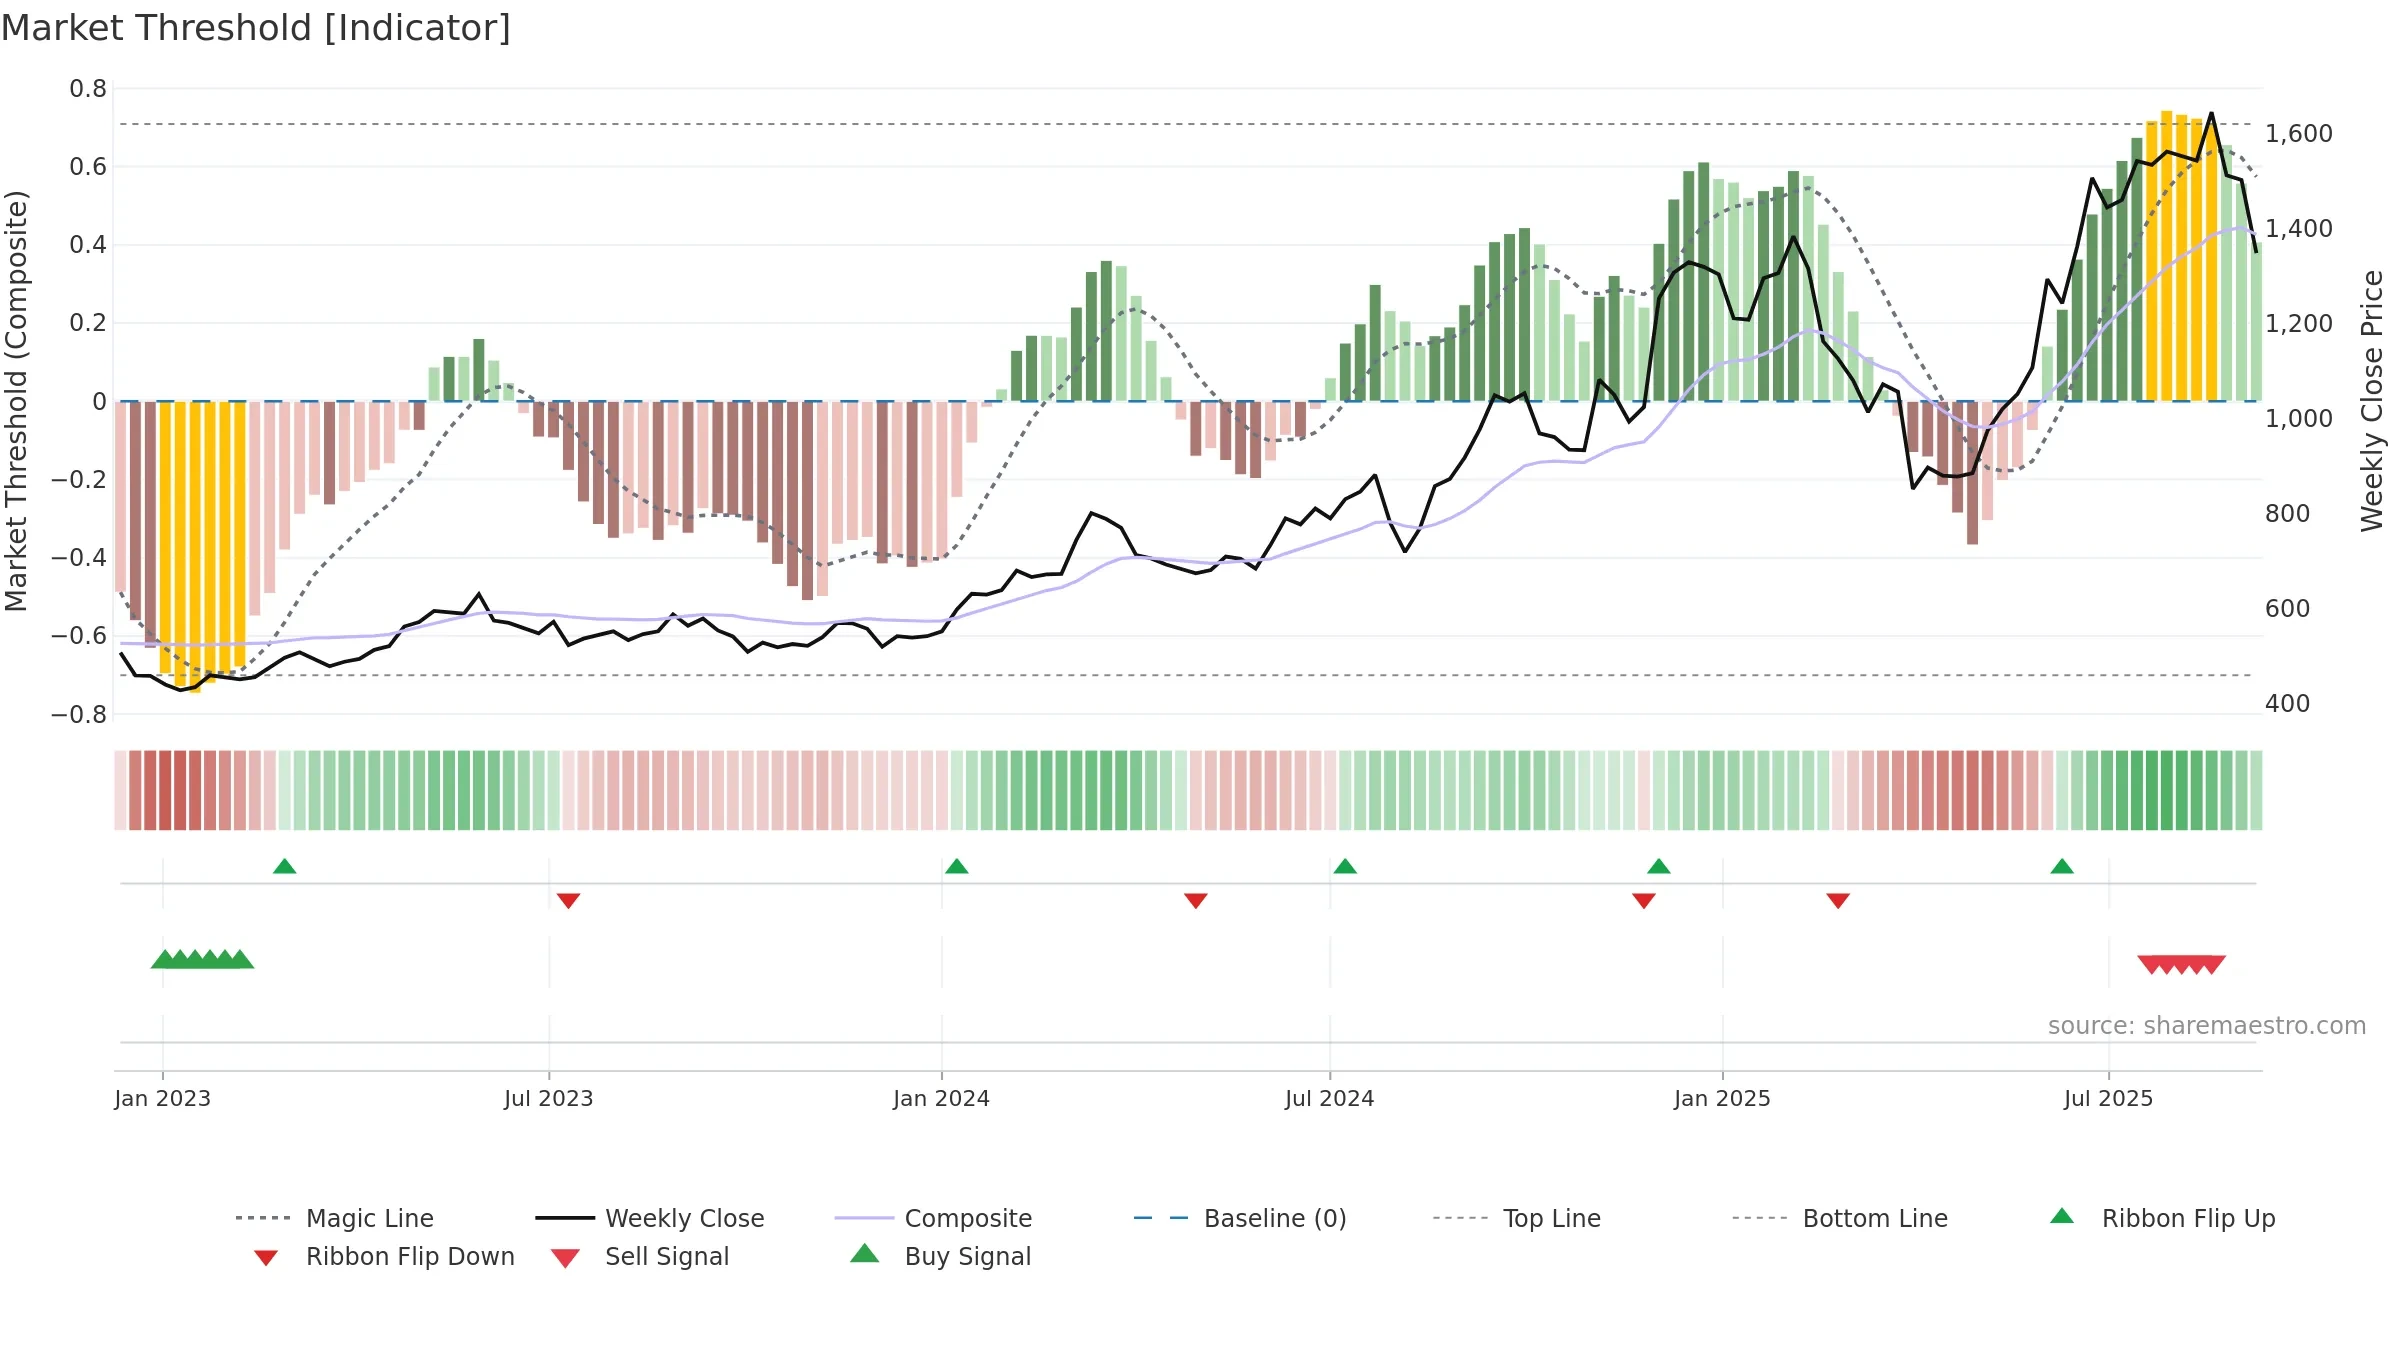Click the 'Jul 2025' x-axis label
The height and width of the screenshot is (1350, 2400).
click(x=2109, y=1098)
